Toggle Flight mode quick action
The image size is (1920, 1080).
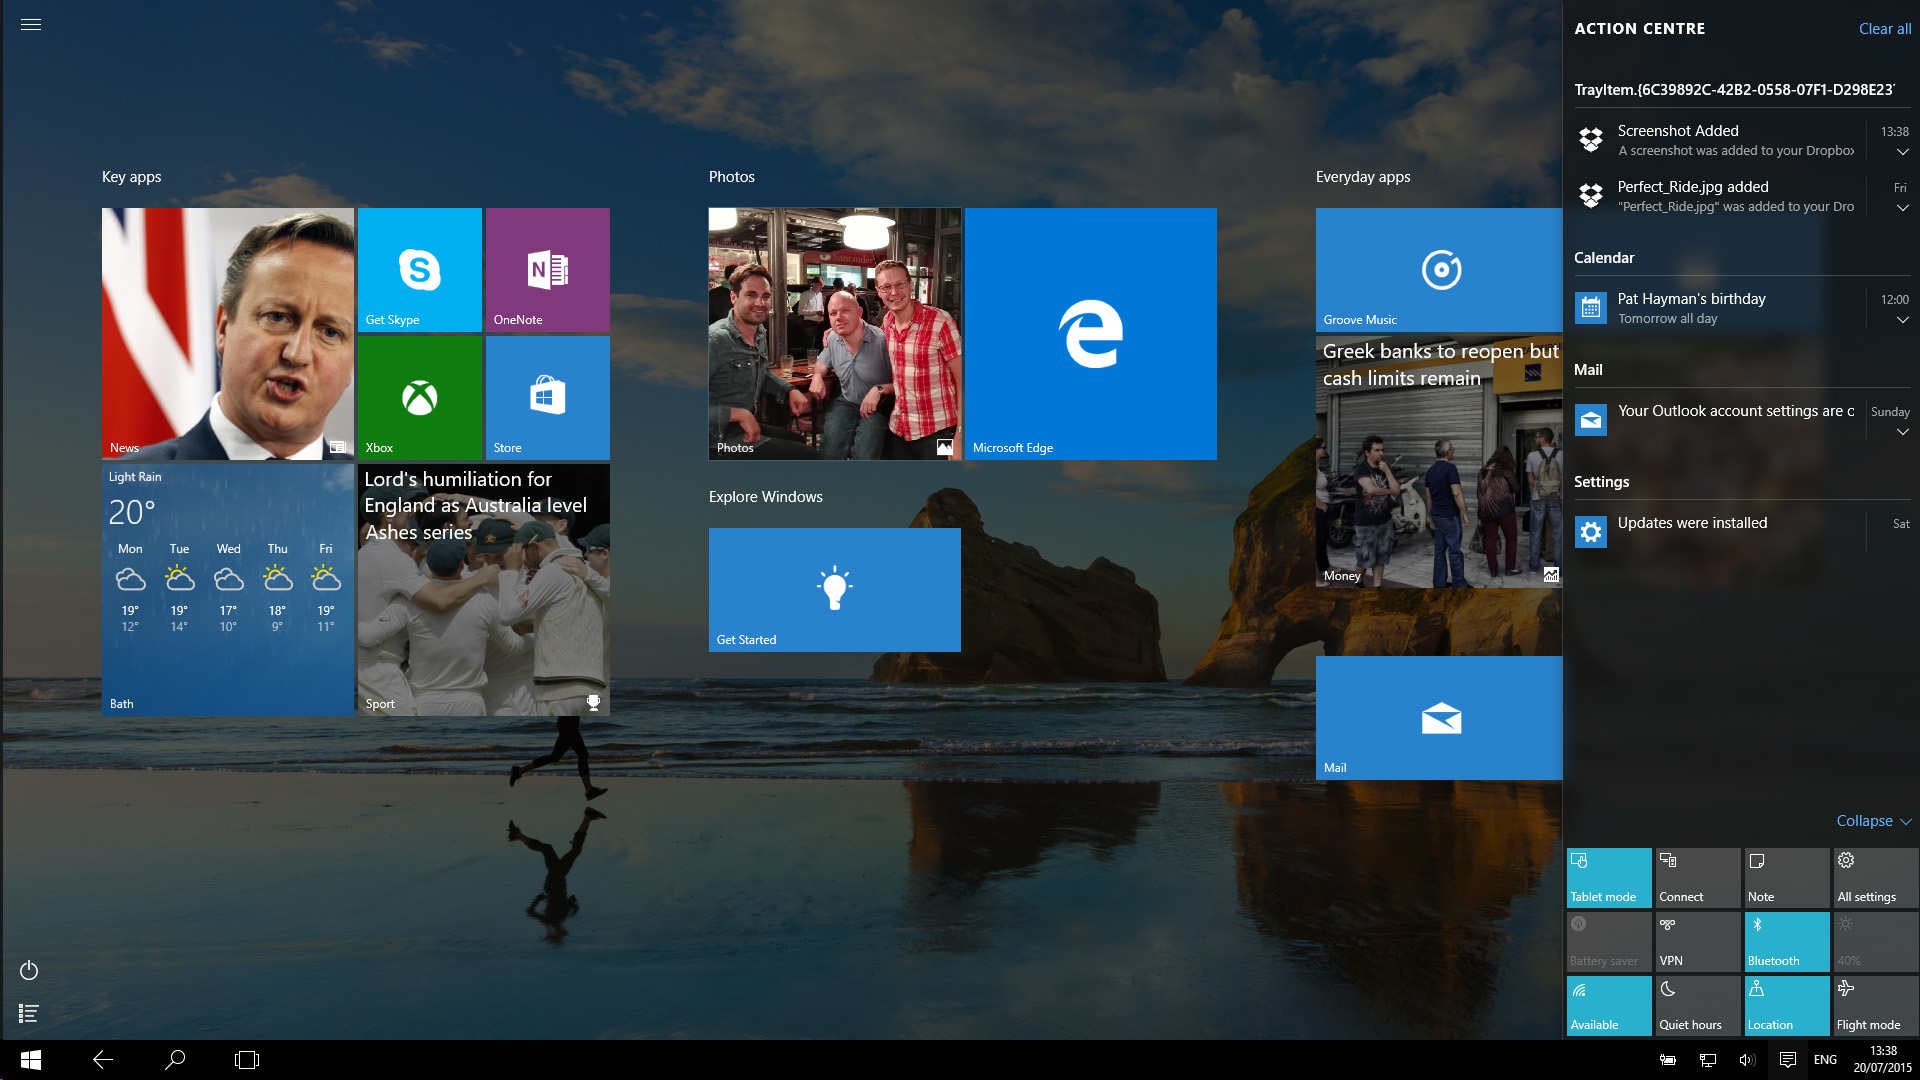pyautogui.click(x=1876, y=1006)
